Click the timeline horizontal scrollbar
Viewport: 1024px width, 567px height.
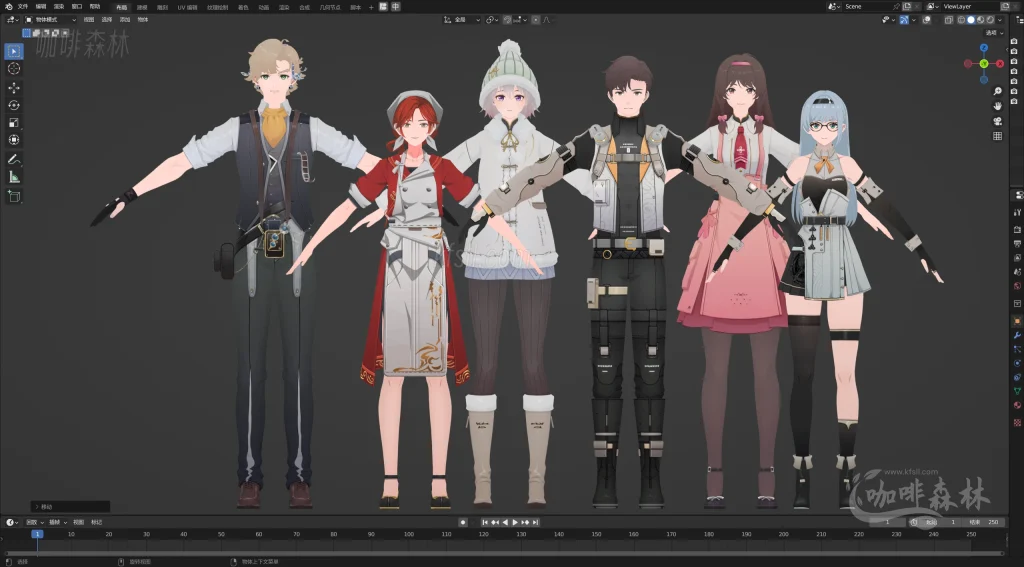pos(503,553)
